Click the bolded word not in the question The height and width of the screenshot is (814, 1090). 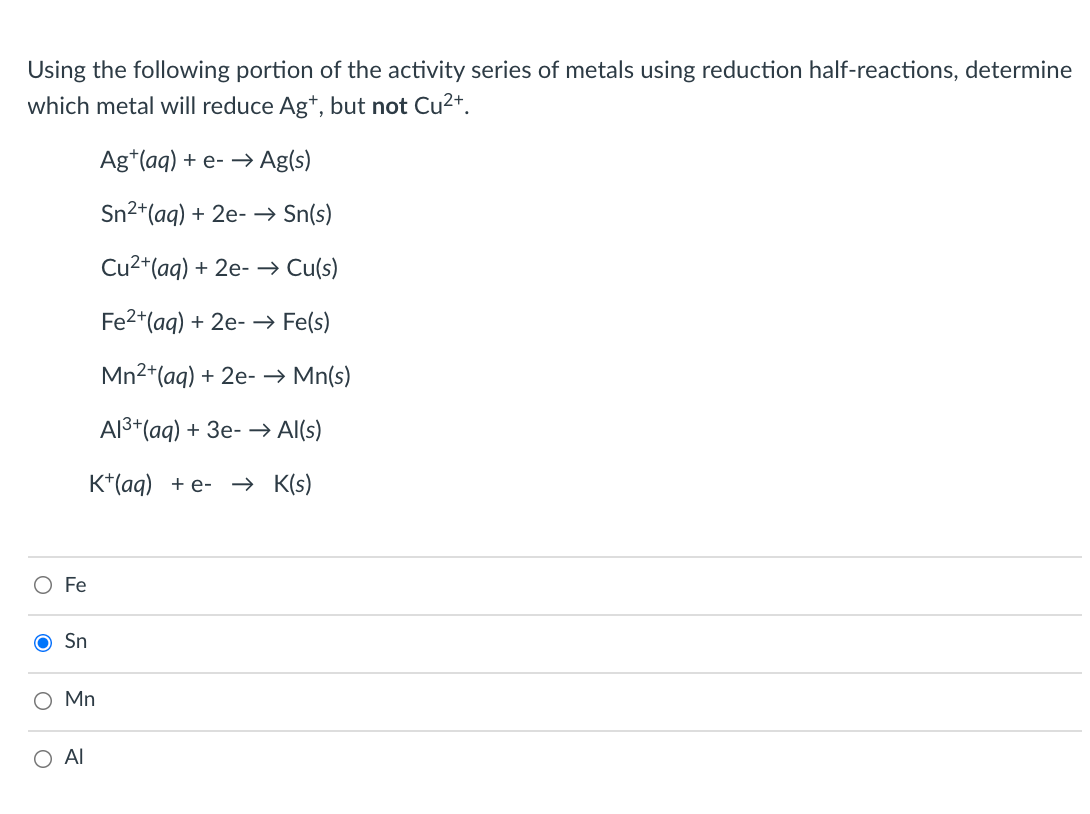[x=386, y=106]
